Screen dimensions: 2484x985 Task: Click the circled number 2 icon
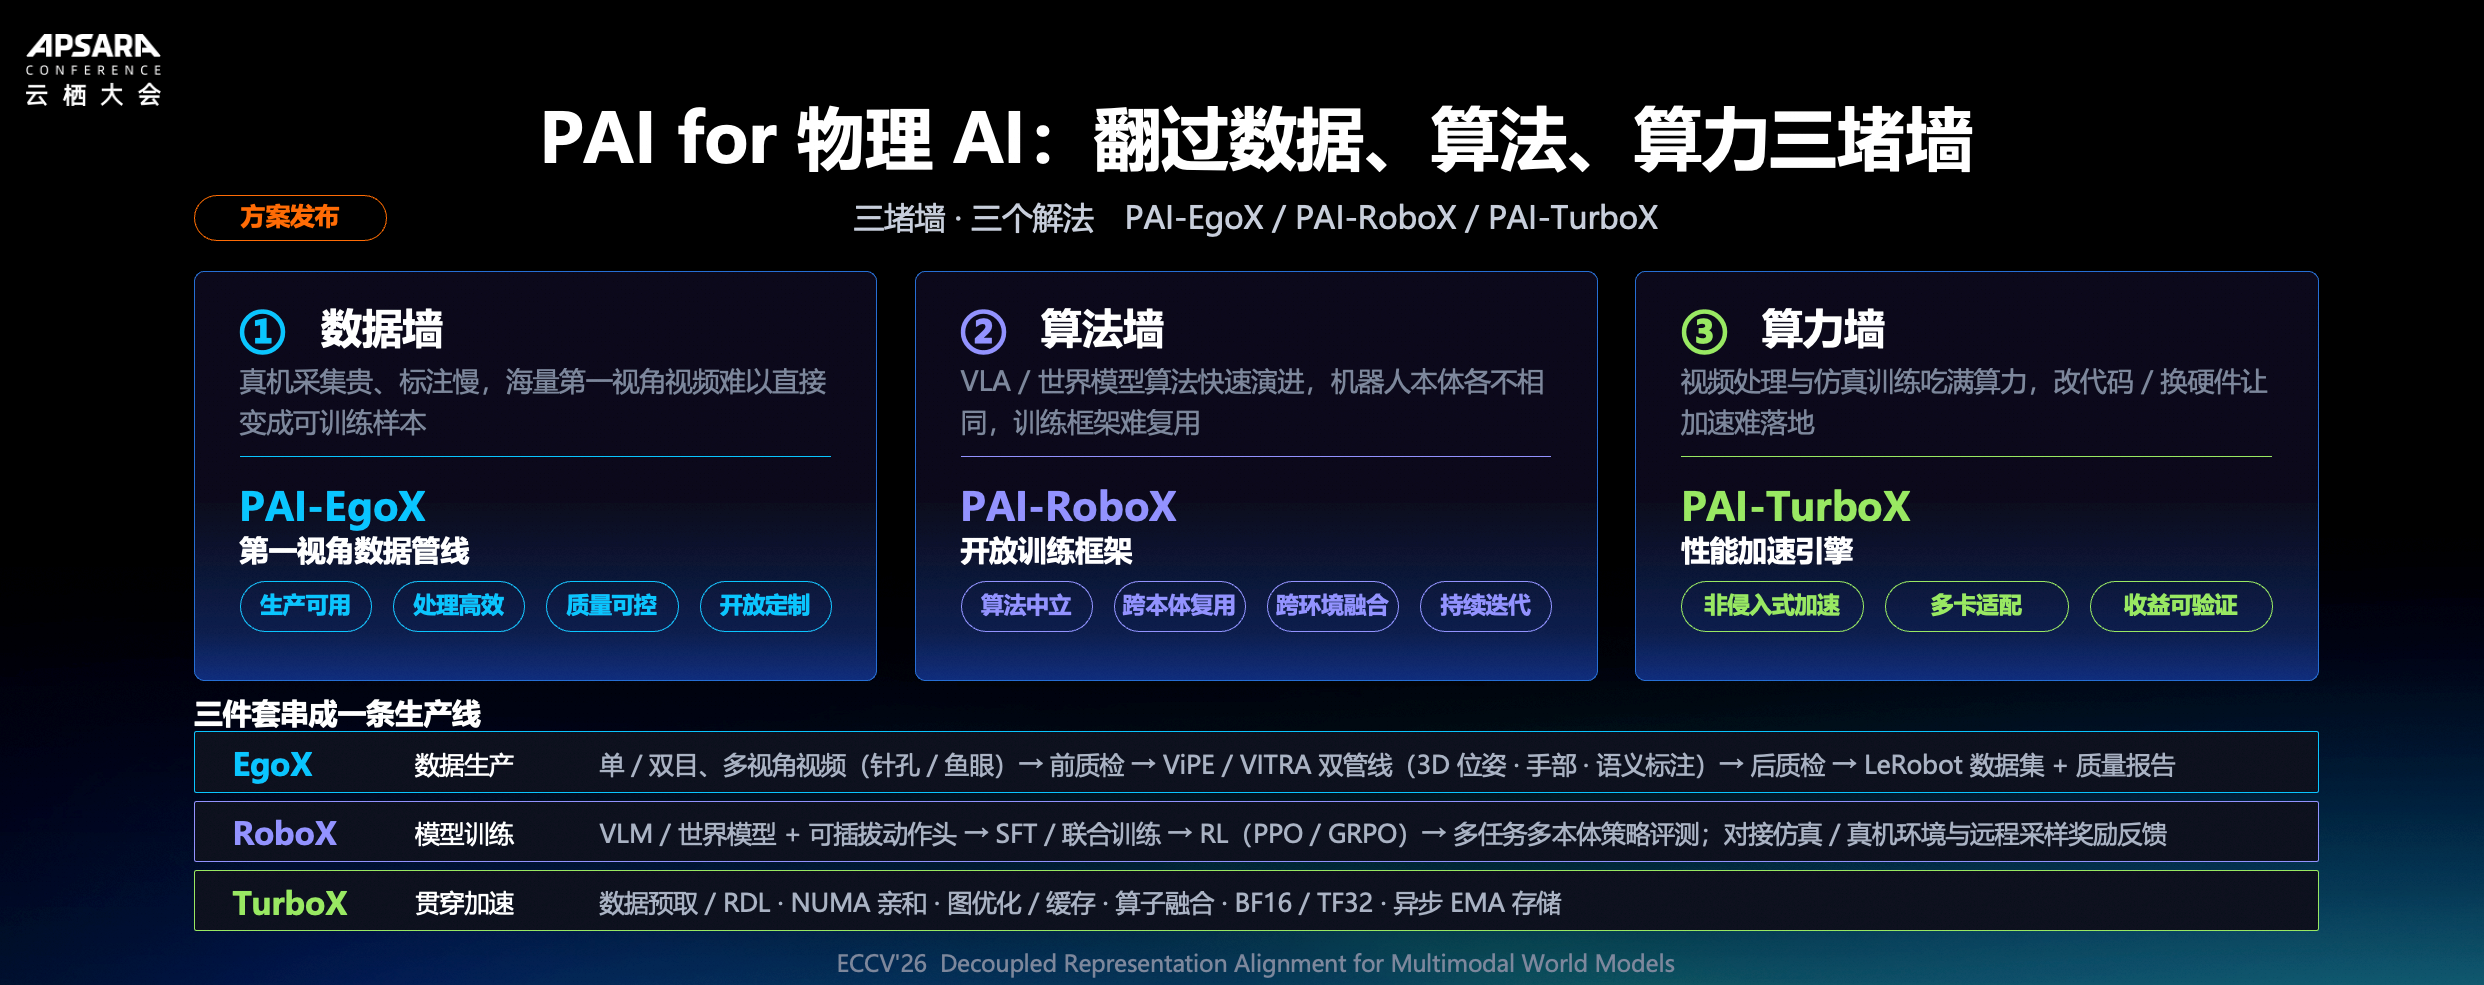coord(983,332)
